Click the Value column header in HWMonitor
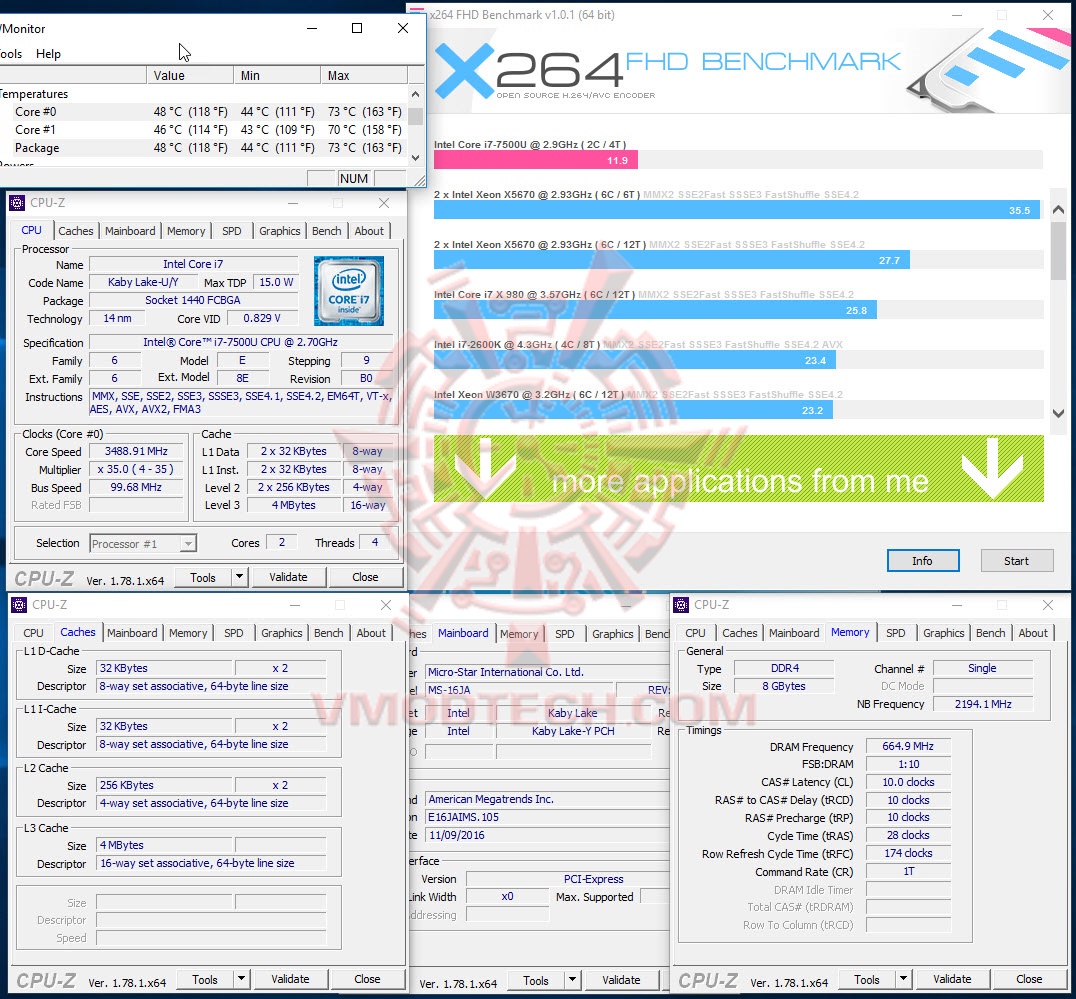1076x999 pixels. point(190,75)
